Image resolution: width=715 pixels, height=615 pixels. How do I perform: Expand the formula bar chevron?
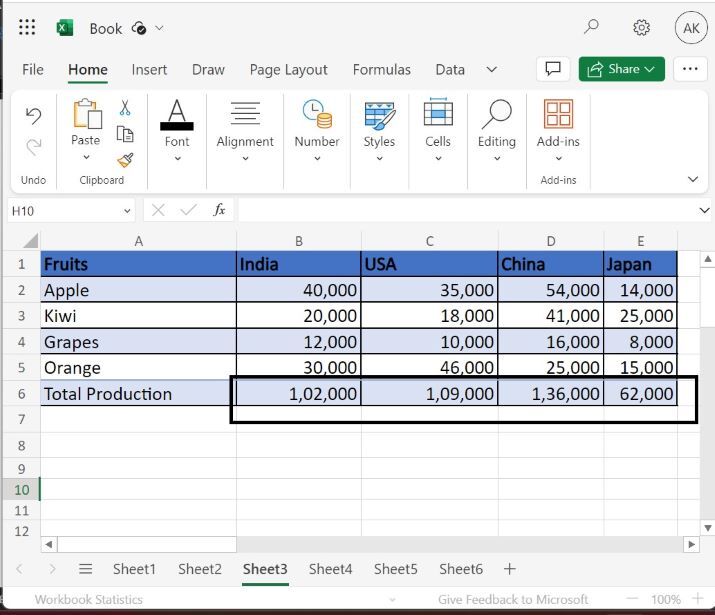[704, 211]
